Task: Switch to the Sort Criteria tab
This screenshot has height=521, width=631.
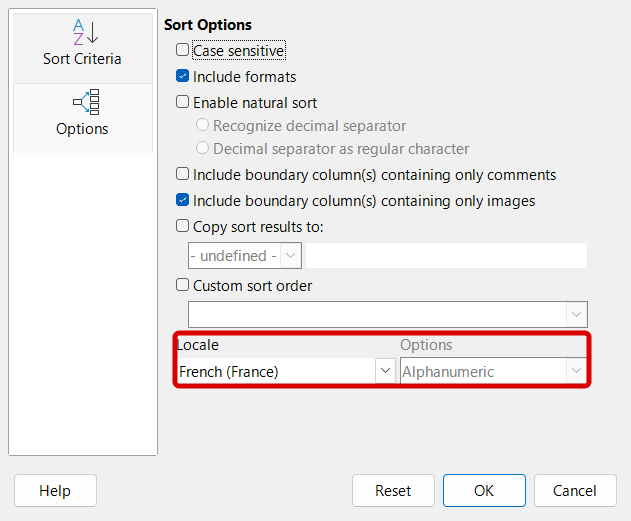Action: [82, 59]
